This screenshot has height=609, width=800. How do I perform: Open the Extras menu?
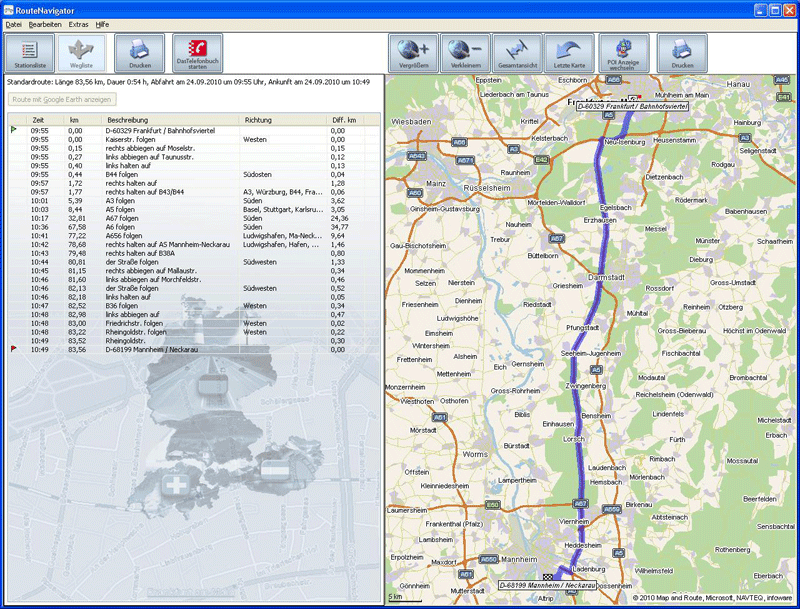tap(79, 24)
